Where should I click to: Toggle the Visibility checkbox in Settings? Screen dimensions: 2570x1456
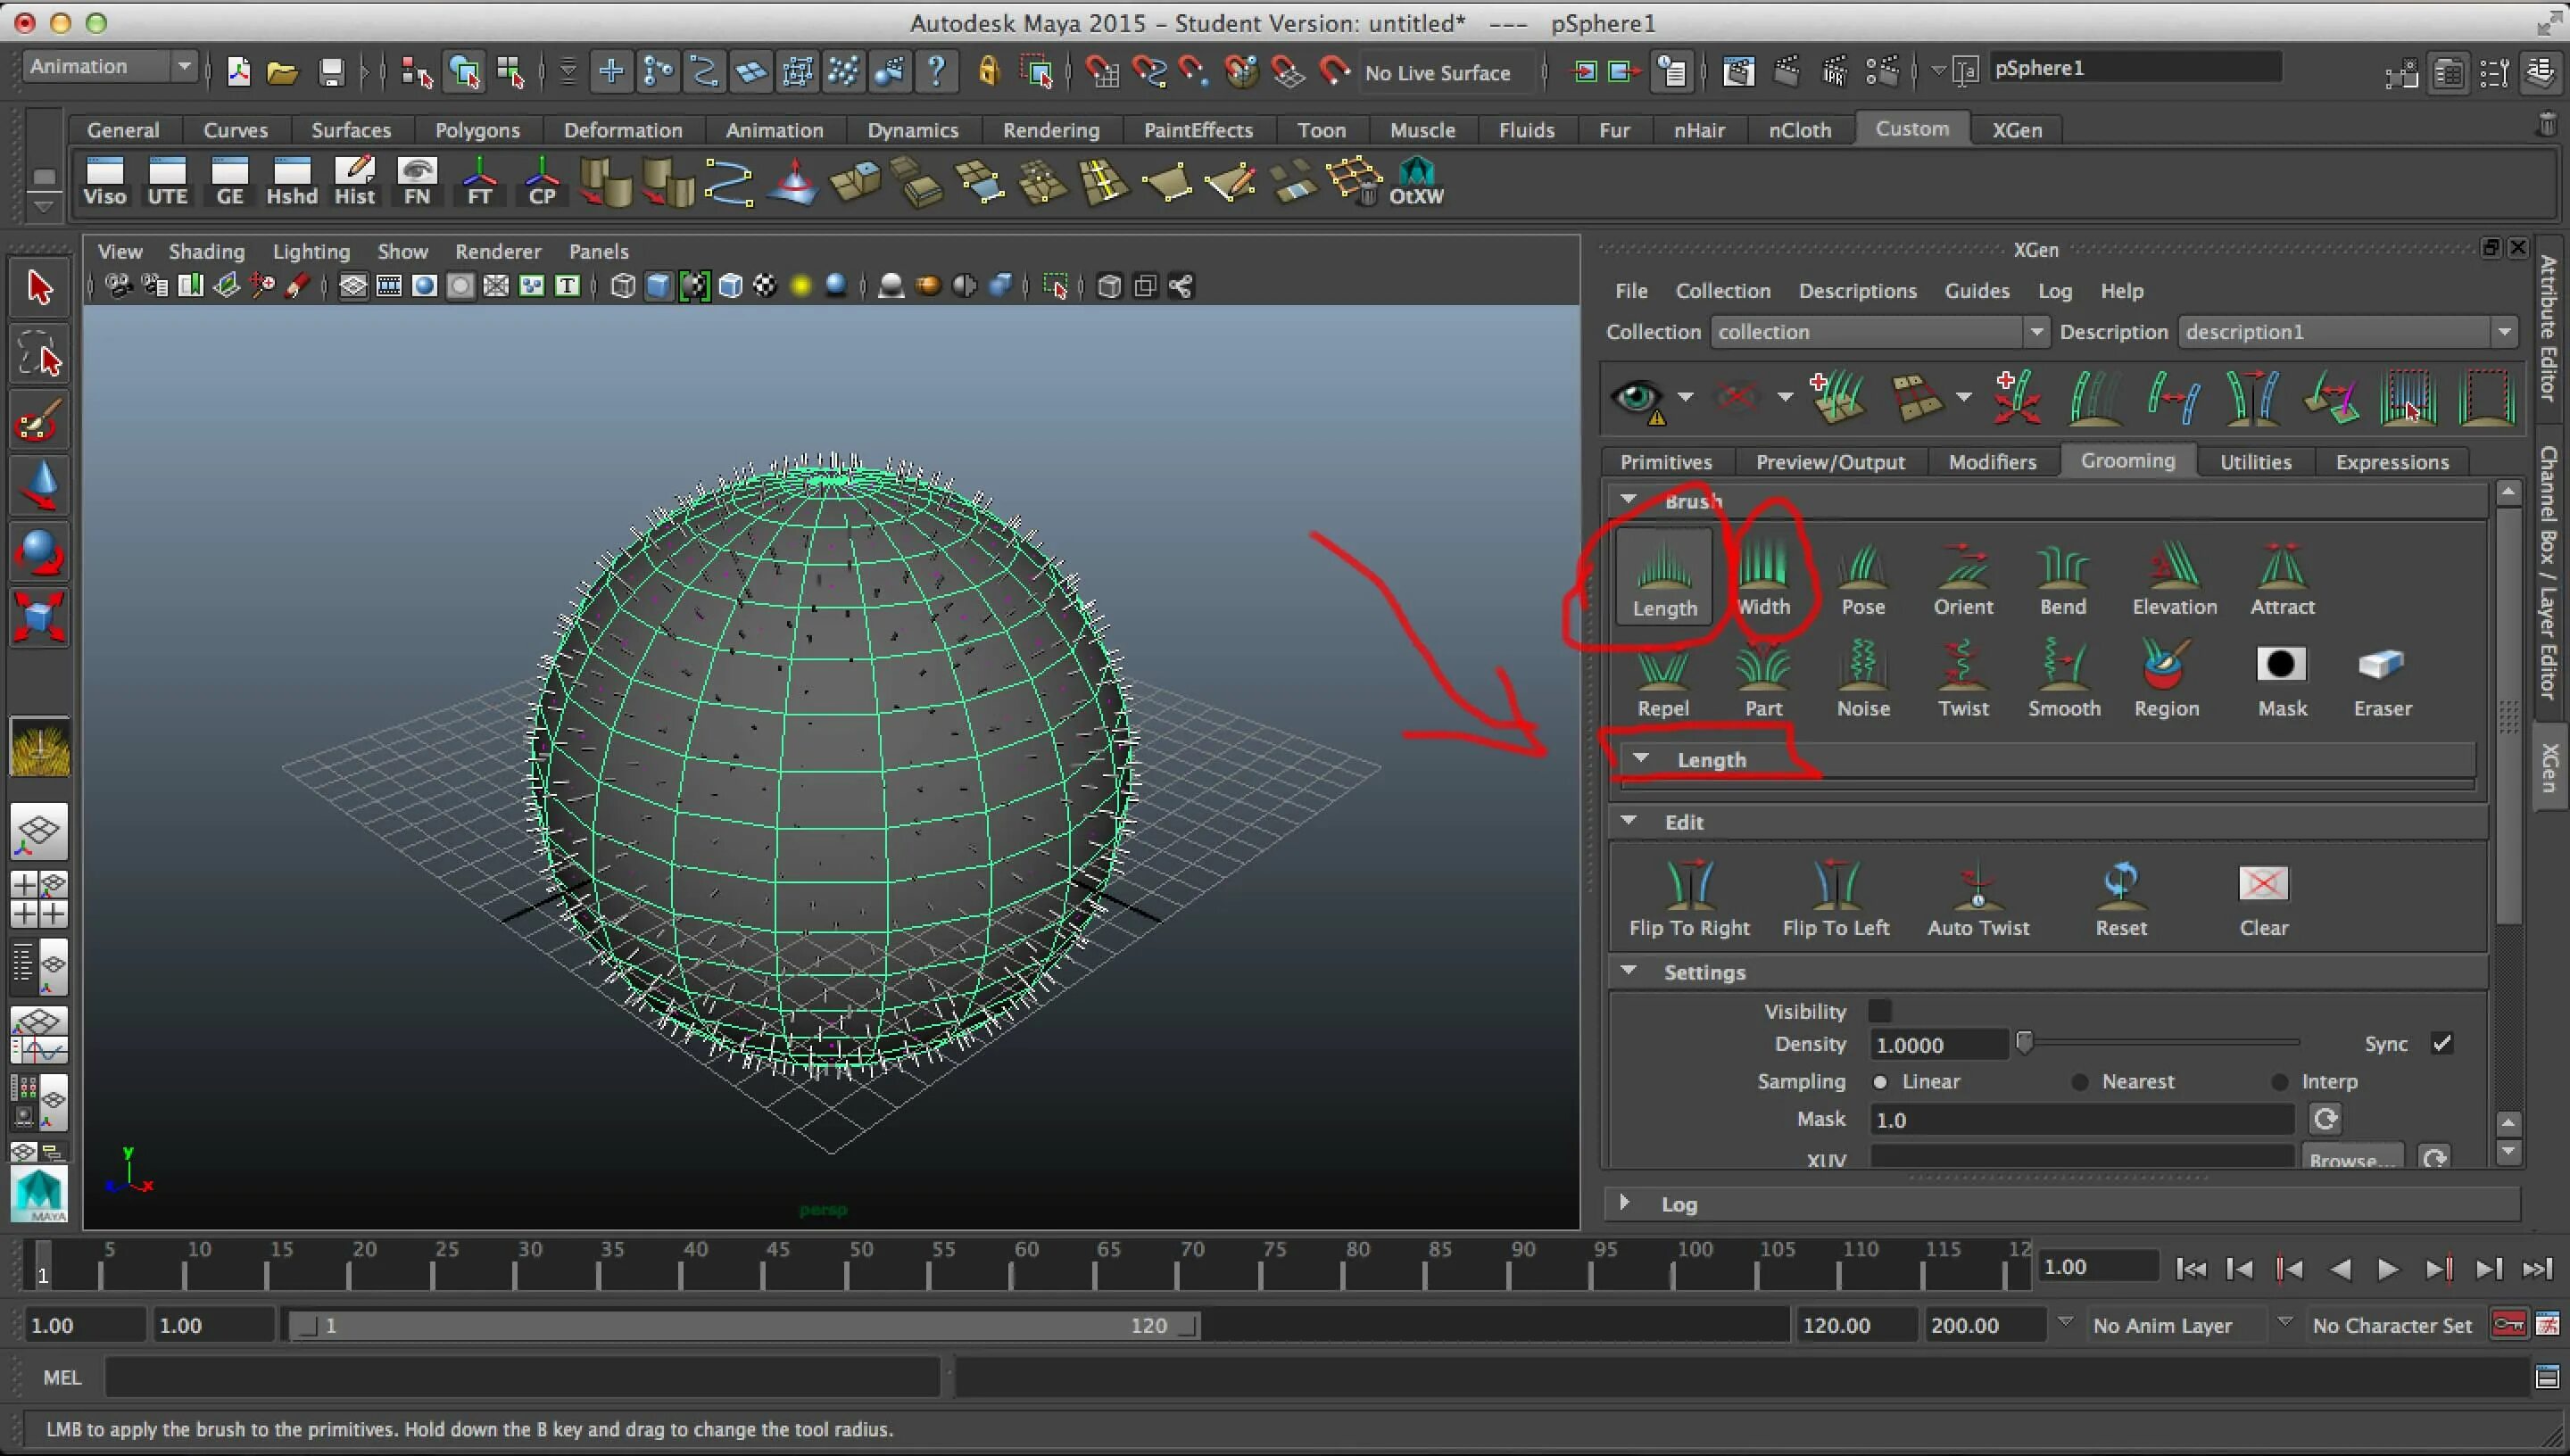[x=1880, y=1011]
